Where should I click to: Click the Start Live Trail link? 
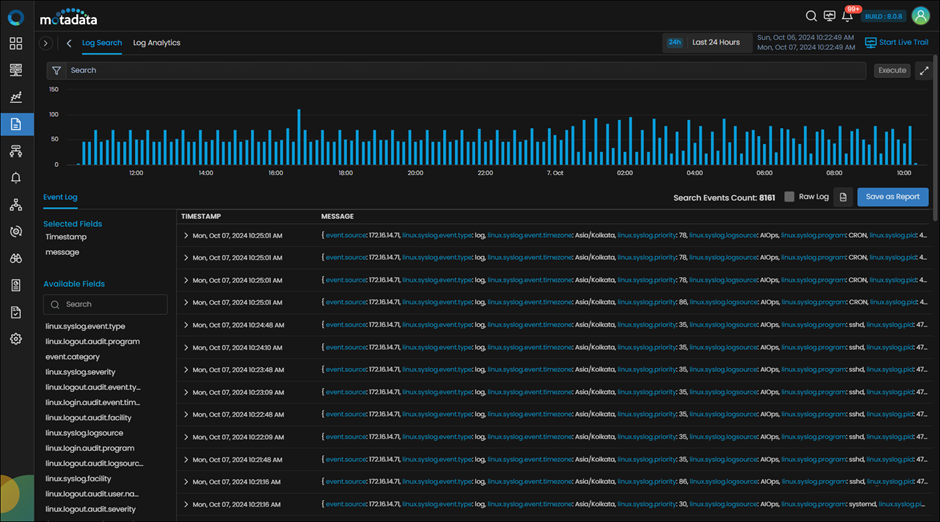click(x=897, y=43)
